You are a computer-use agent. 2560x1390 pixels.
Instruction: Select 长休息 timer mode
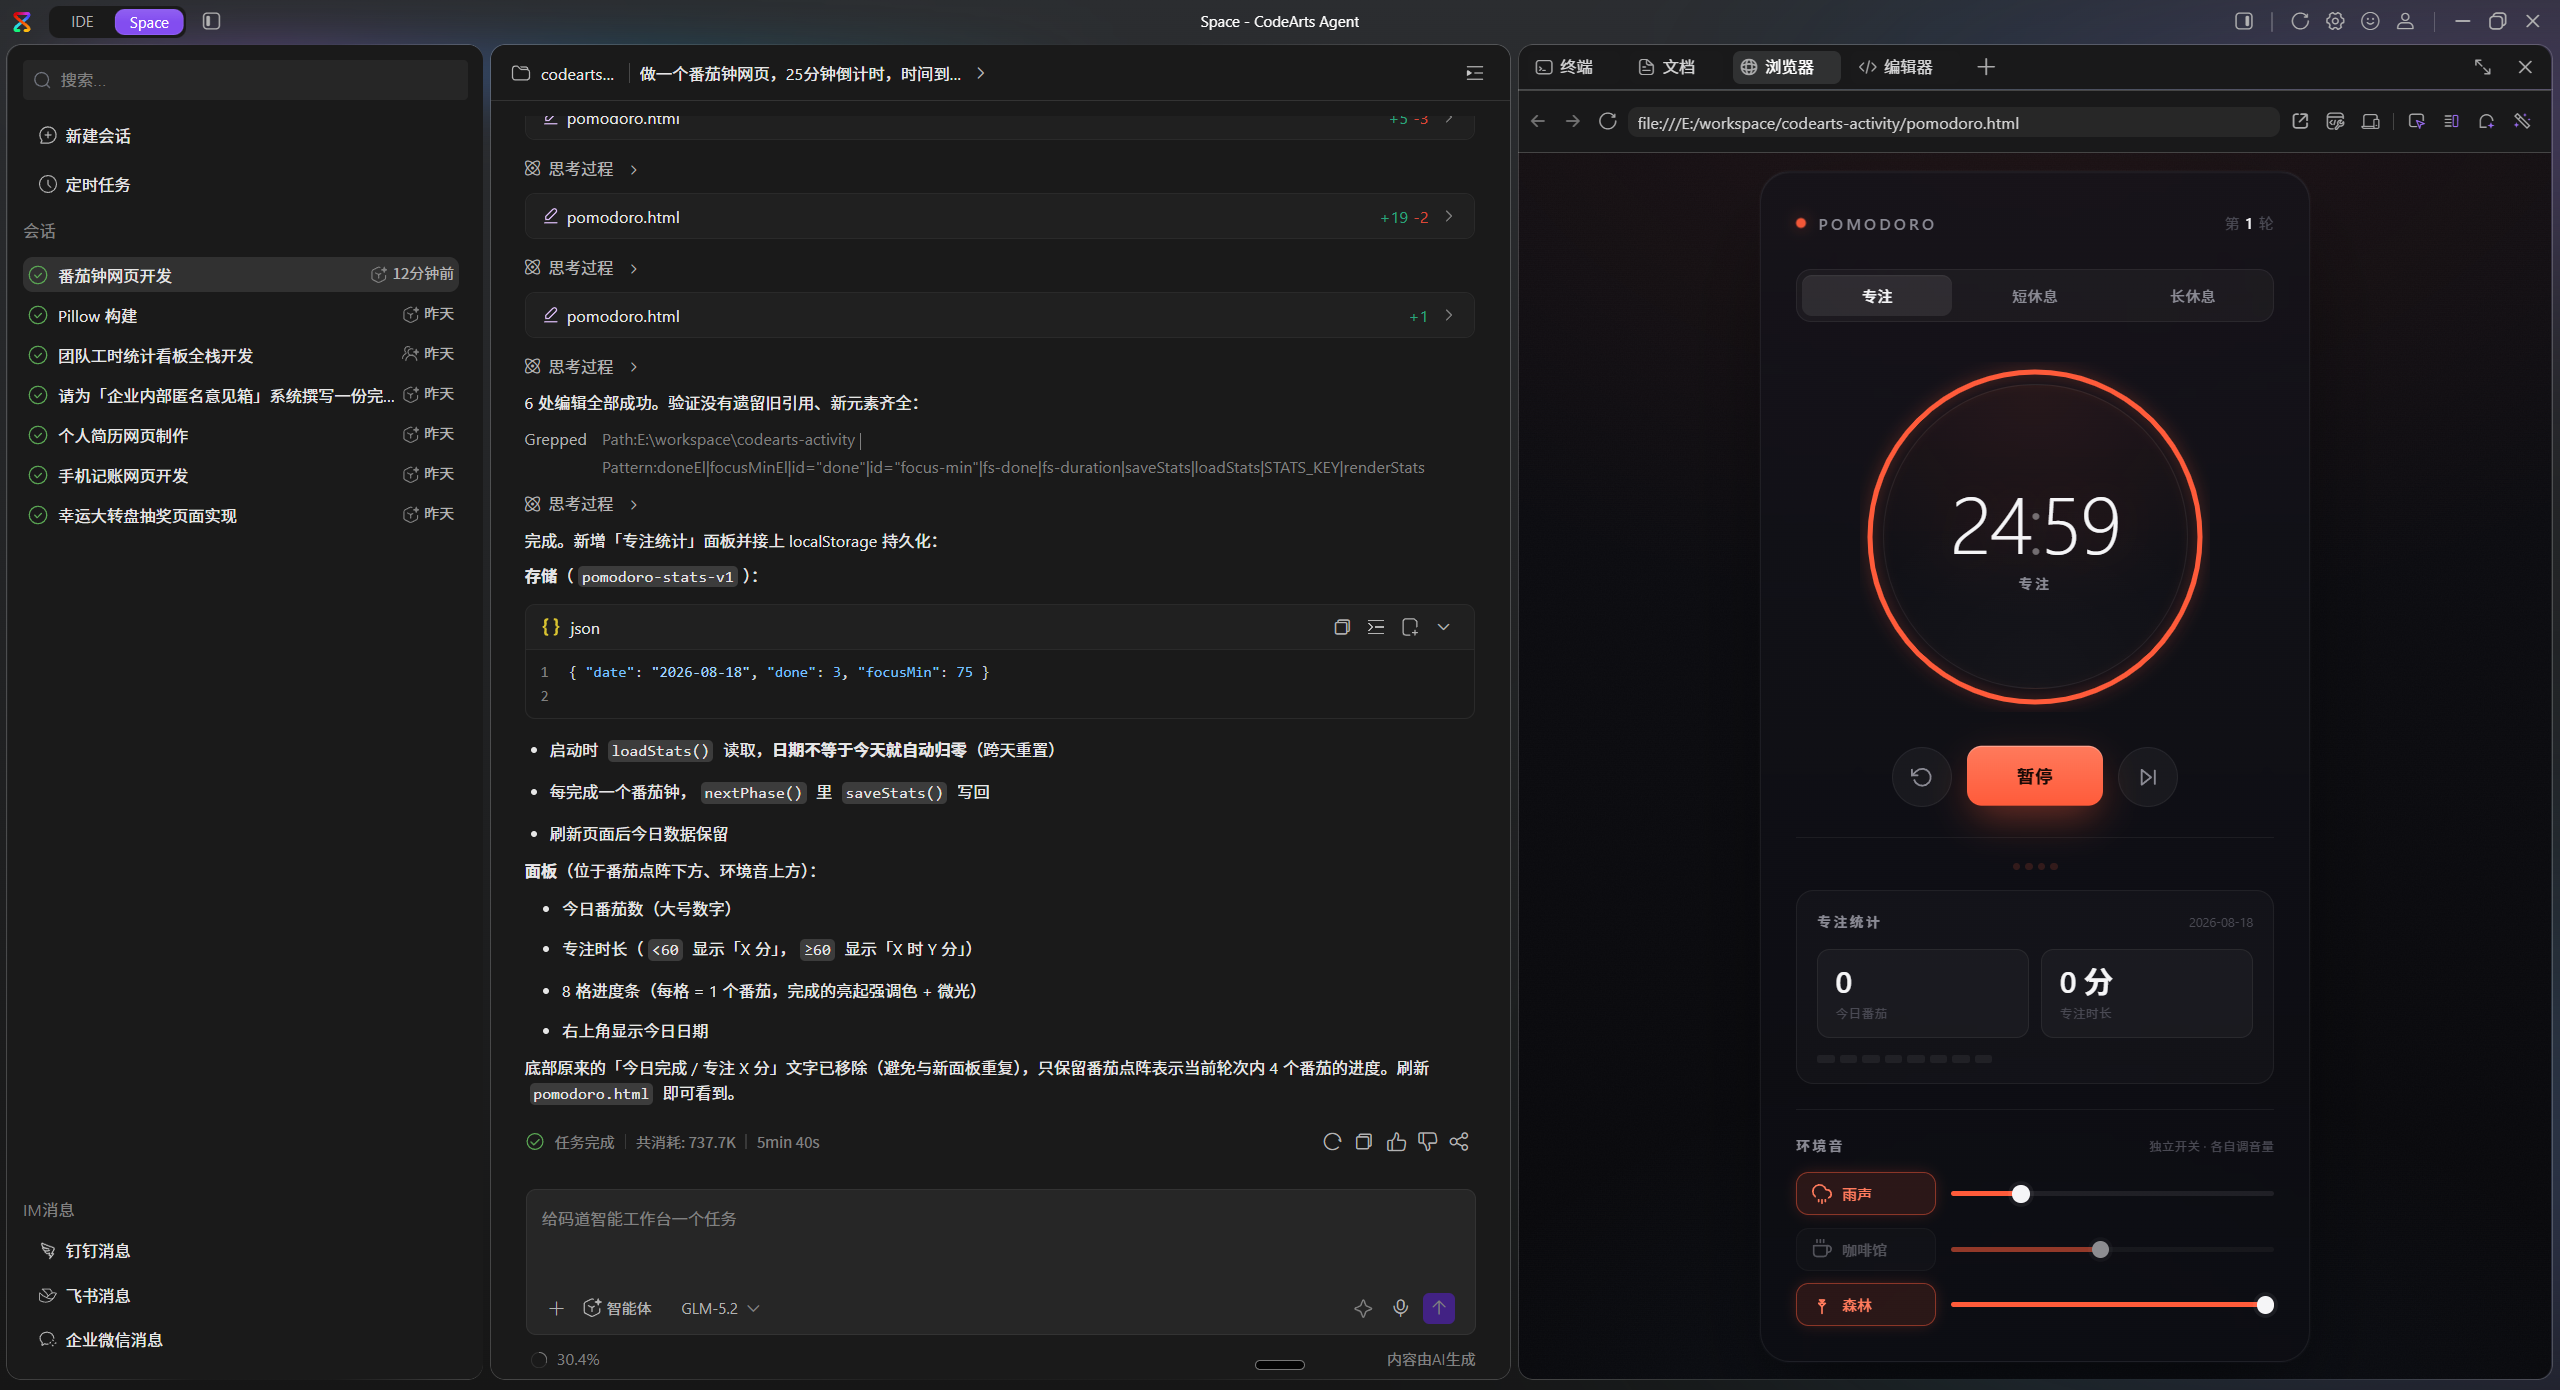(x=2192, y=296)
